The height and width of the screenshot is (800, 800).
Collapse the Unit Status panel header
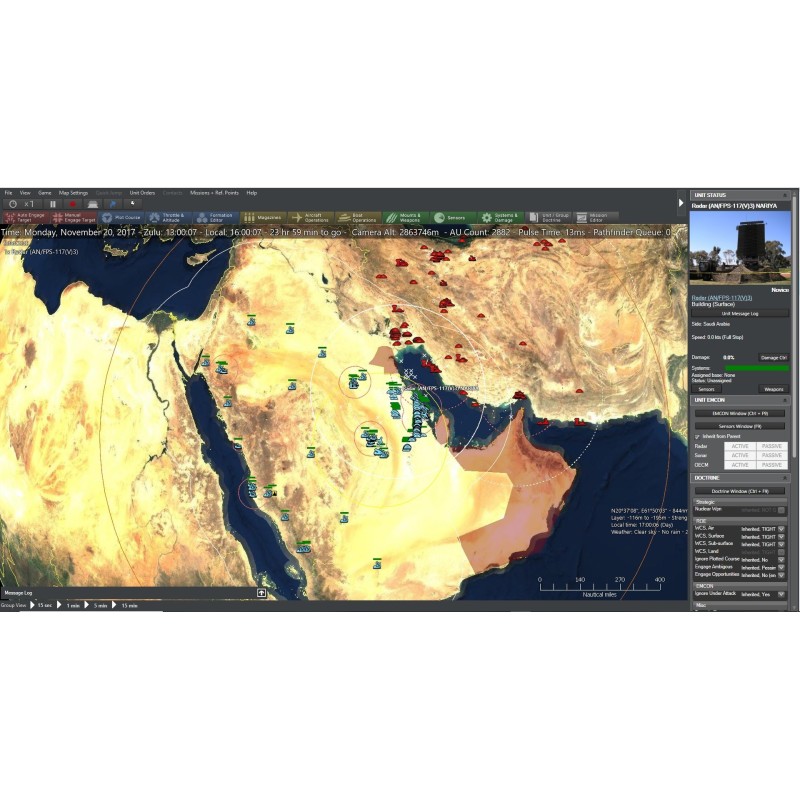pos(783,194)
